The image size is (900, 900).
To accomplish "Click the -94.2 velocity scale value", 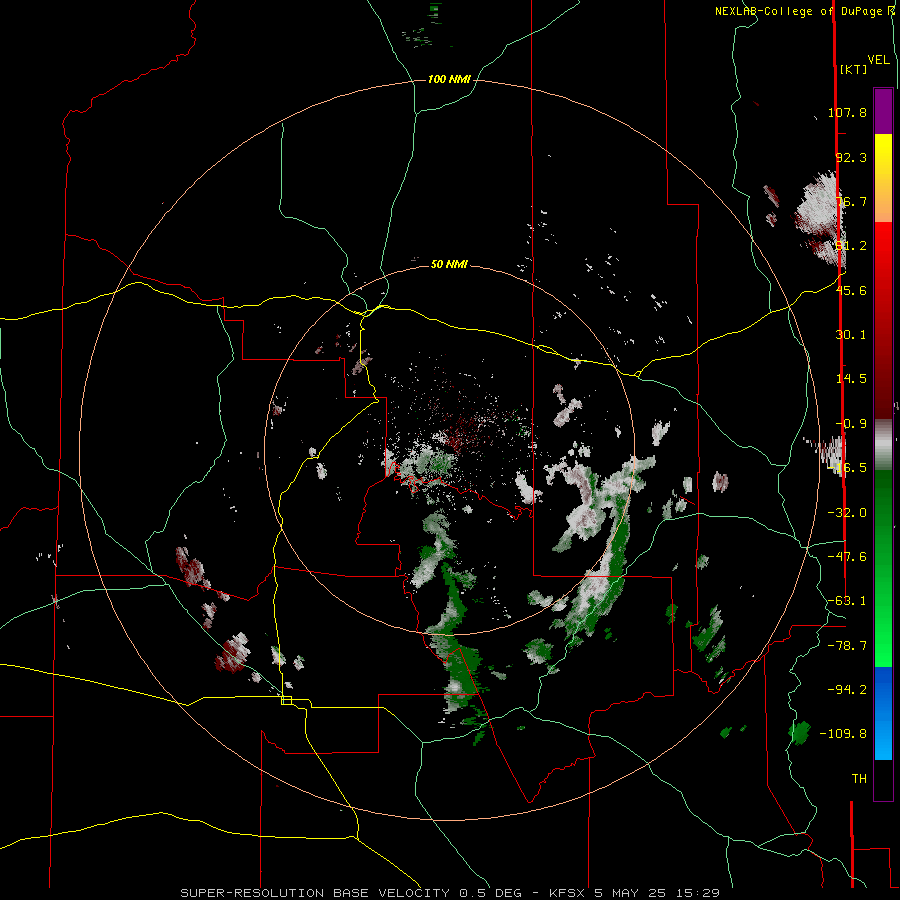I will tap(847, 689).
